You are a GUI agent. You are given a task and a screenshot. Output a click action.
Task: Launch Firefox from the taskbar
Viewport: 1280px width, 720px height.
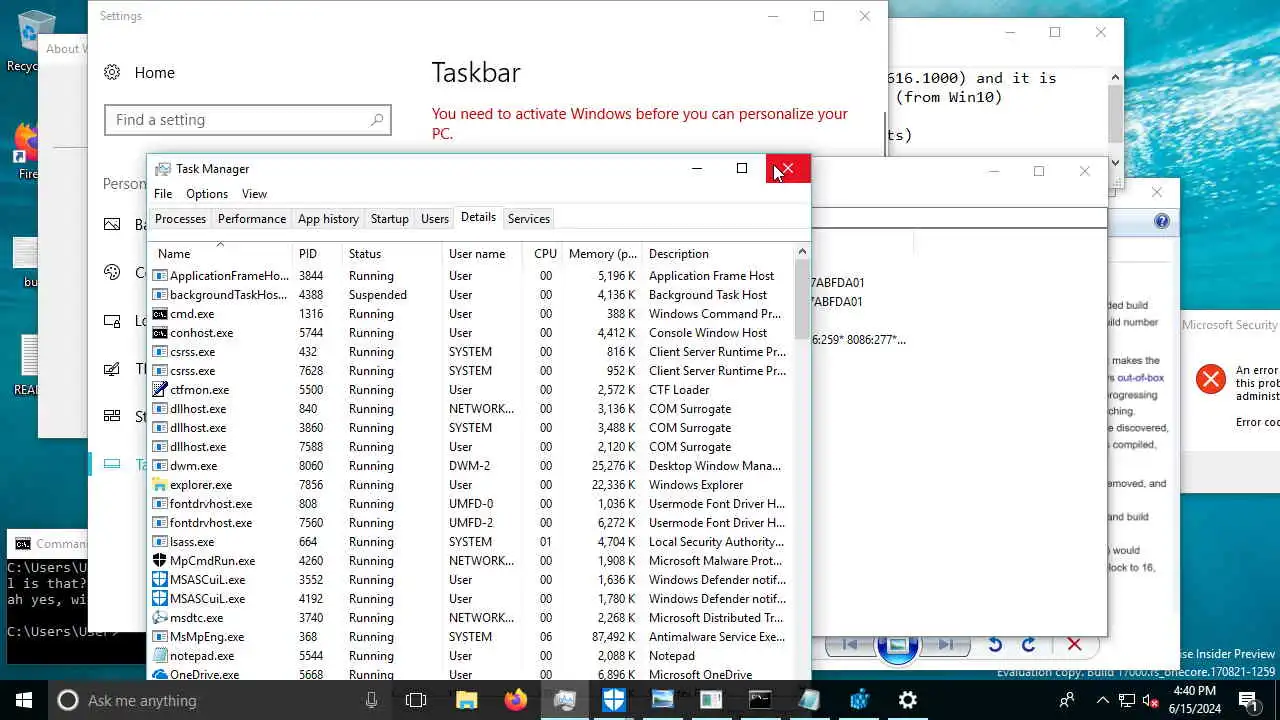coord(516,701)
